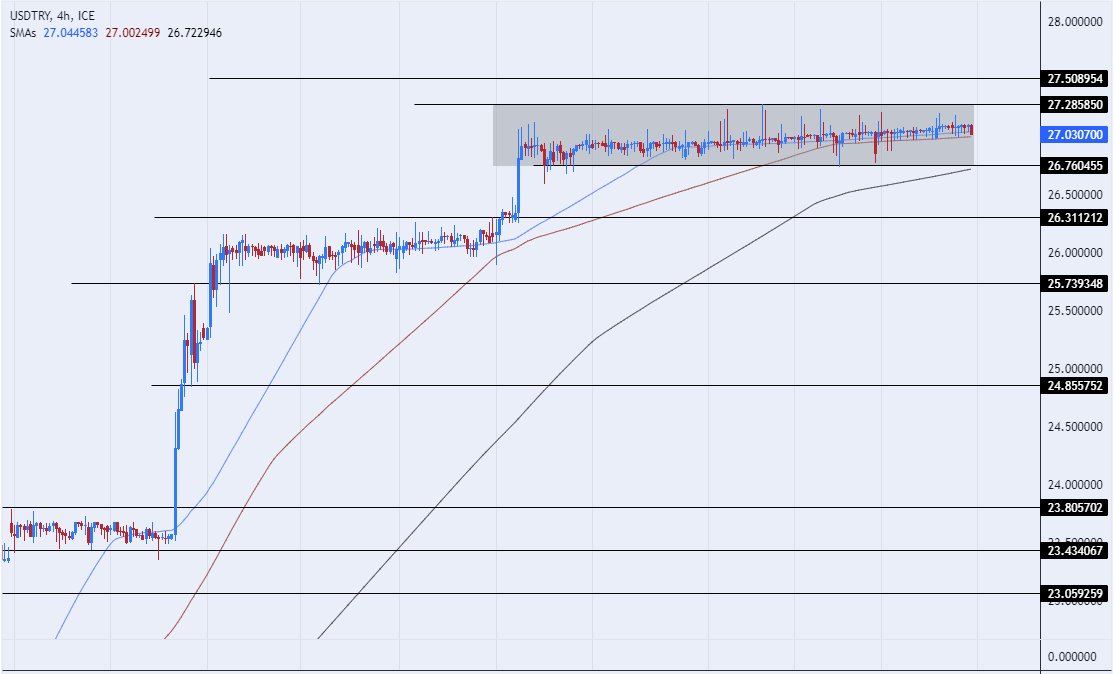
Task: Click the current price label 27.030700
Action: [1074, 134]
